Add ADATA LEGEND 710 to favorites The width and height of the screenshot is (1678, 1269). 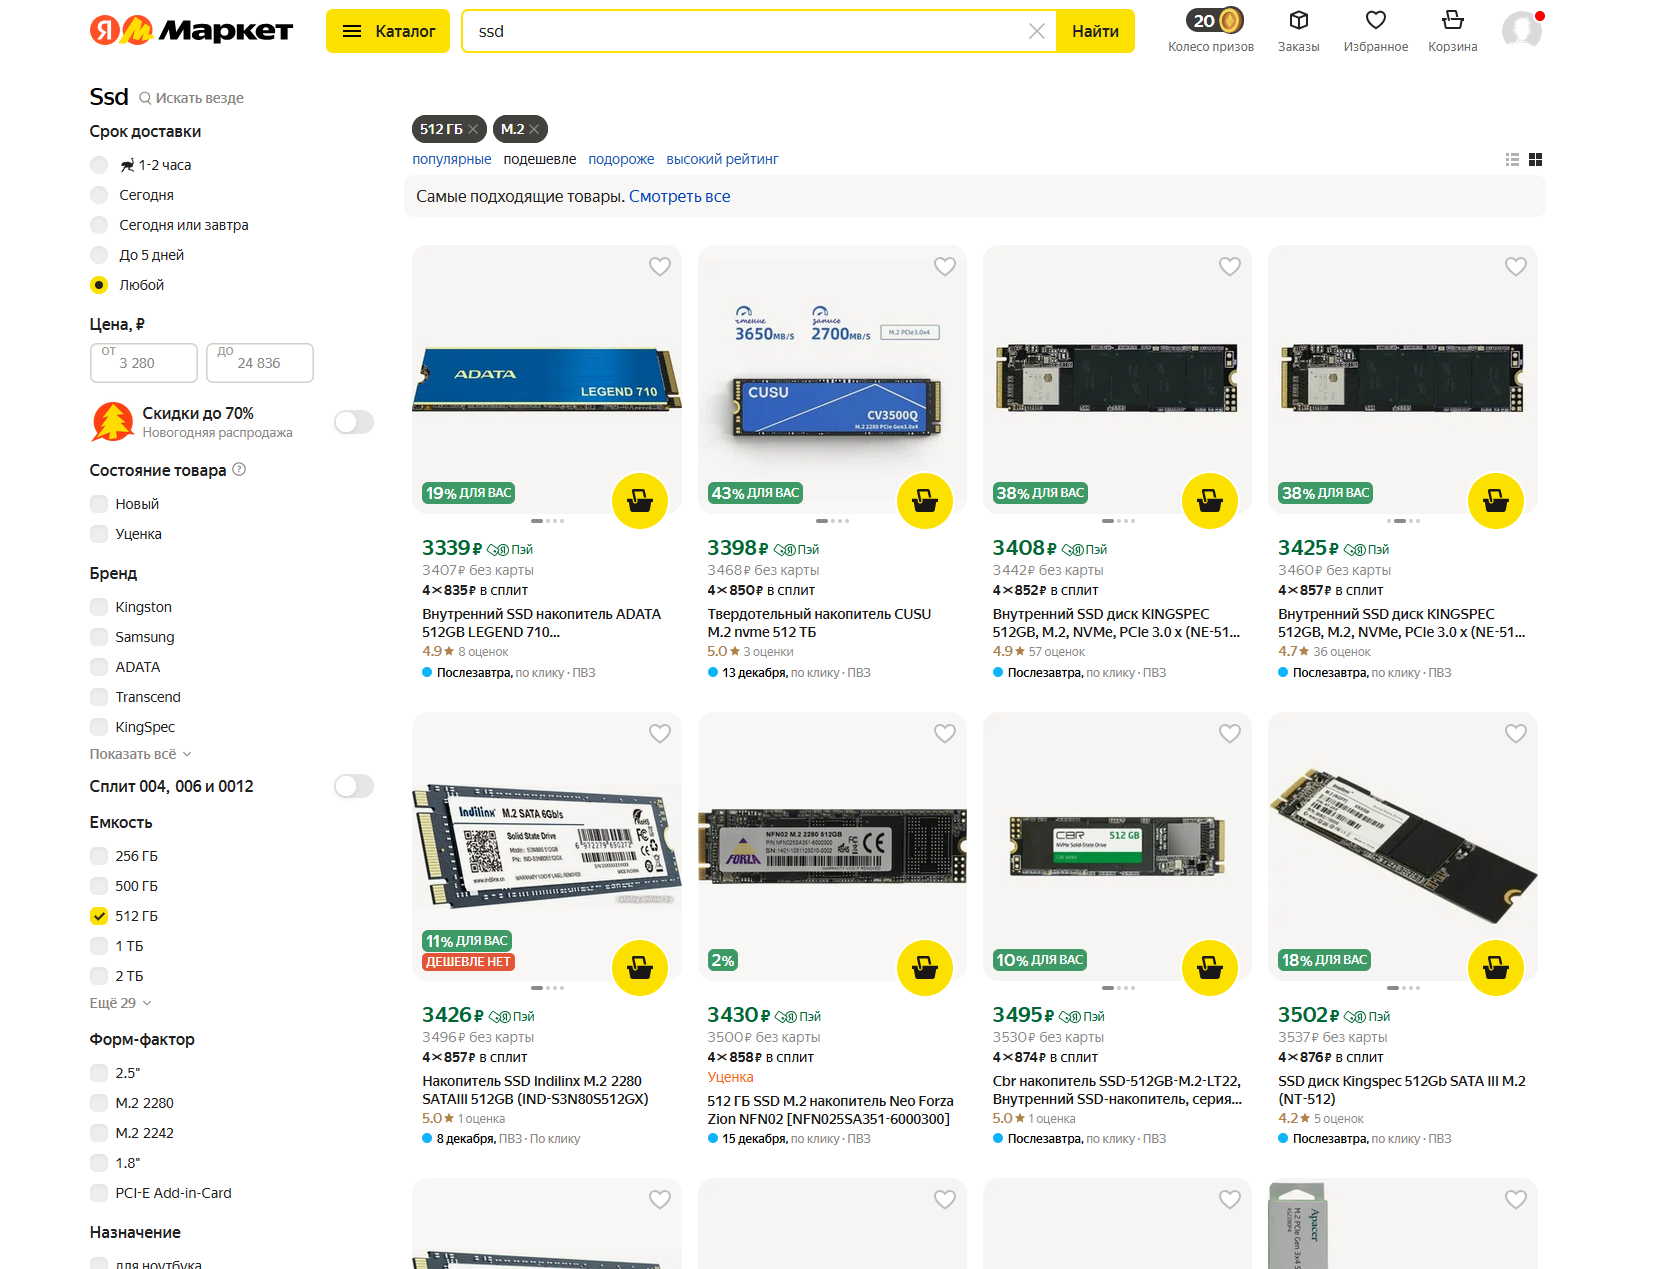[x=660, y=267]
